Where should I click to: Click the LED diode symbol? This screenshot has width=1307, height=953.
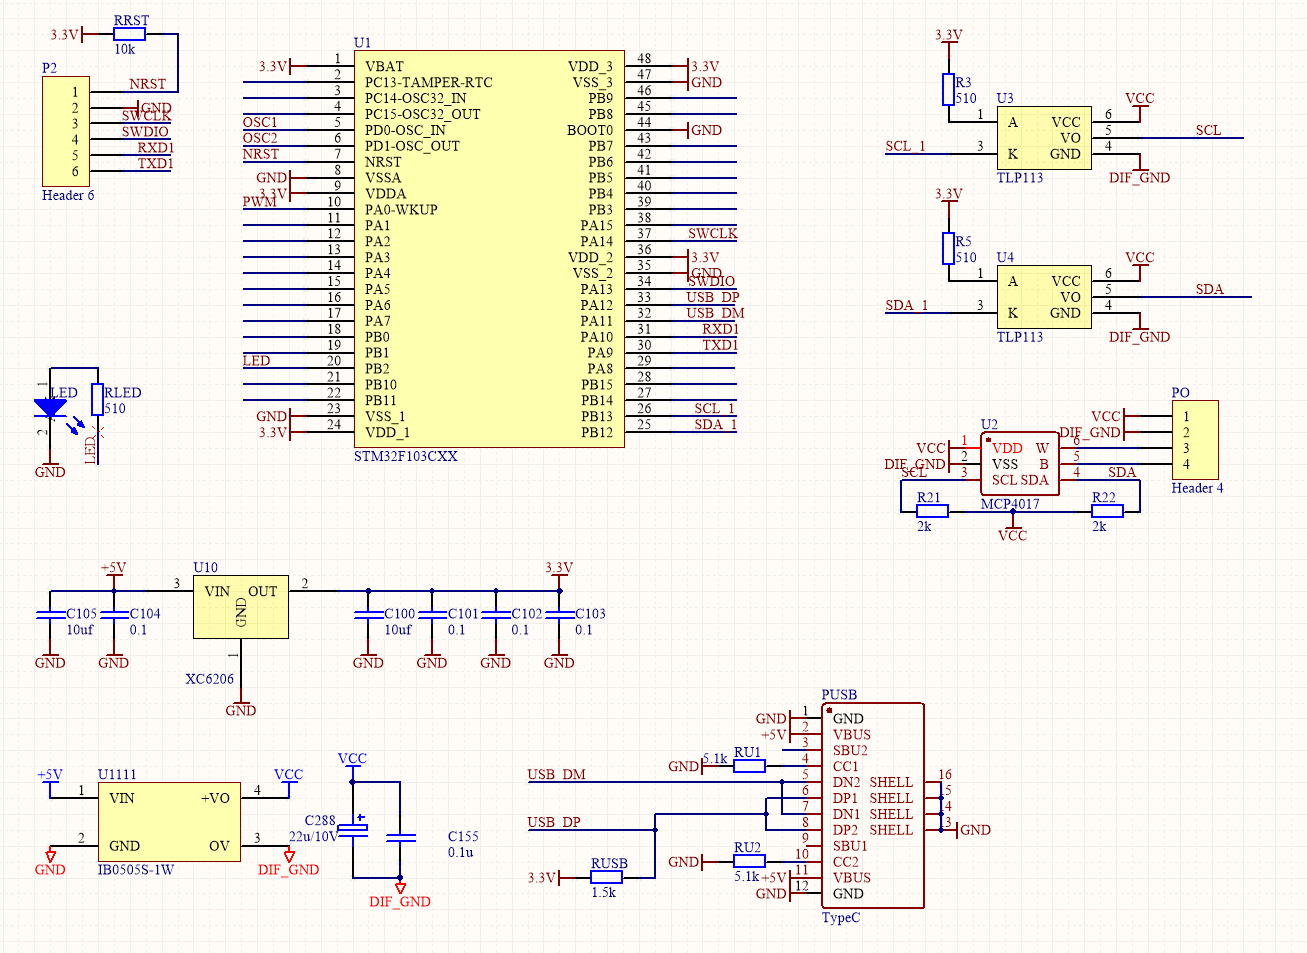52,408
